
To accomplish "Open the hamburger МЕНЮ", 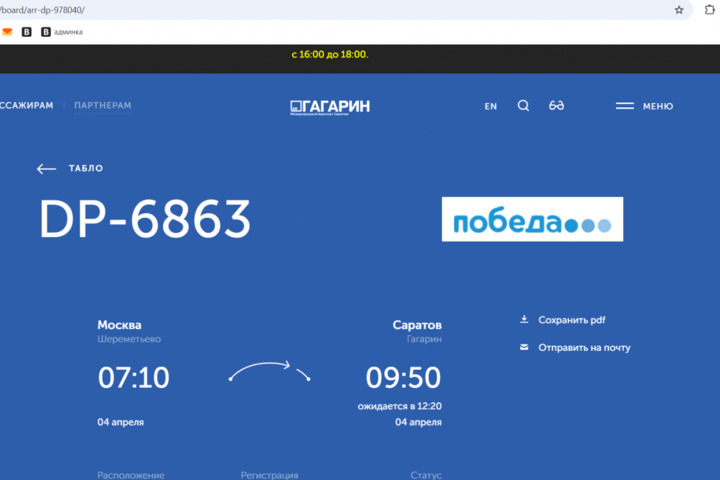I will point(644,106).
